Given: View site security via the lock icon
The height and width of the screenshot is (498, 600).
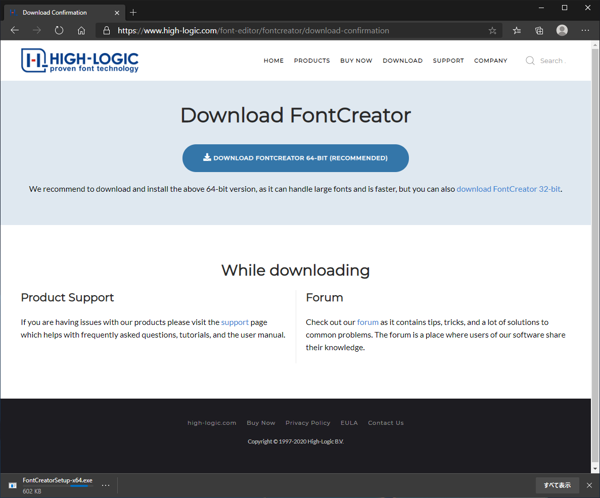Looking at the screenshot, I should (x=106, y=31).
